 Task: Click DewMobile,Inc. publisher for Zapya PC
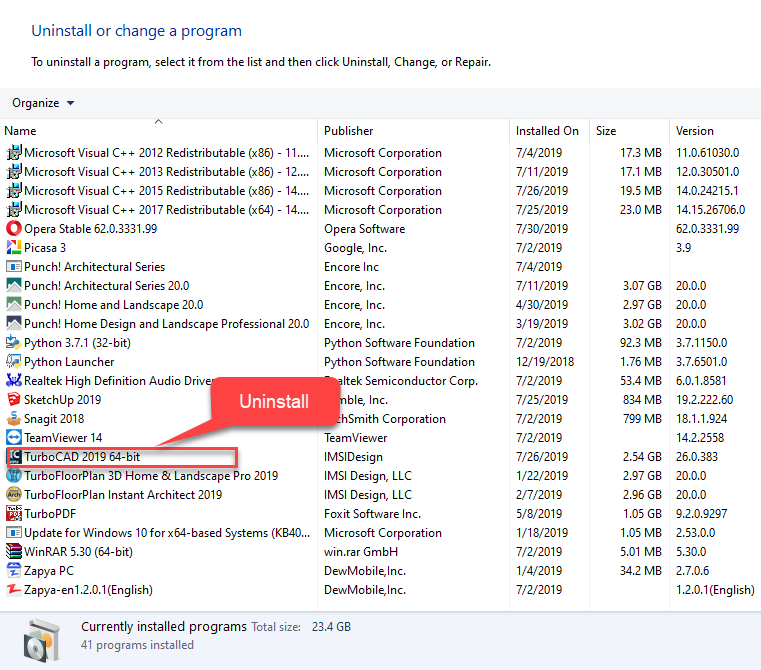364,570
